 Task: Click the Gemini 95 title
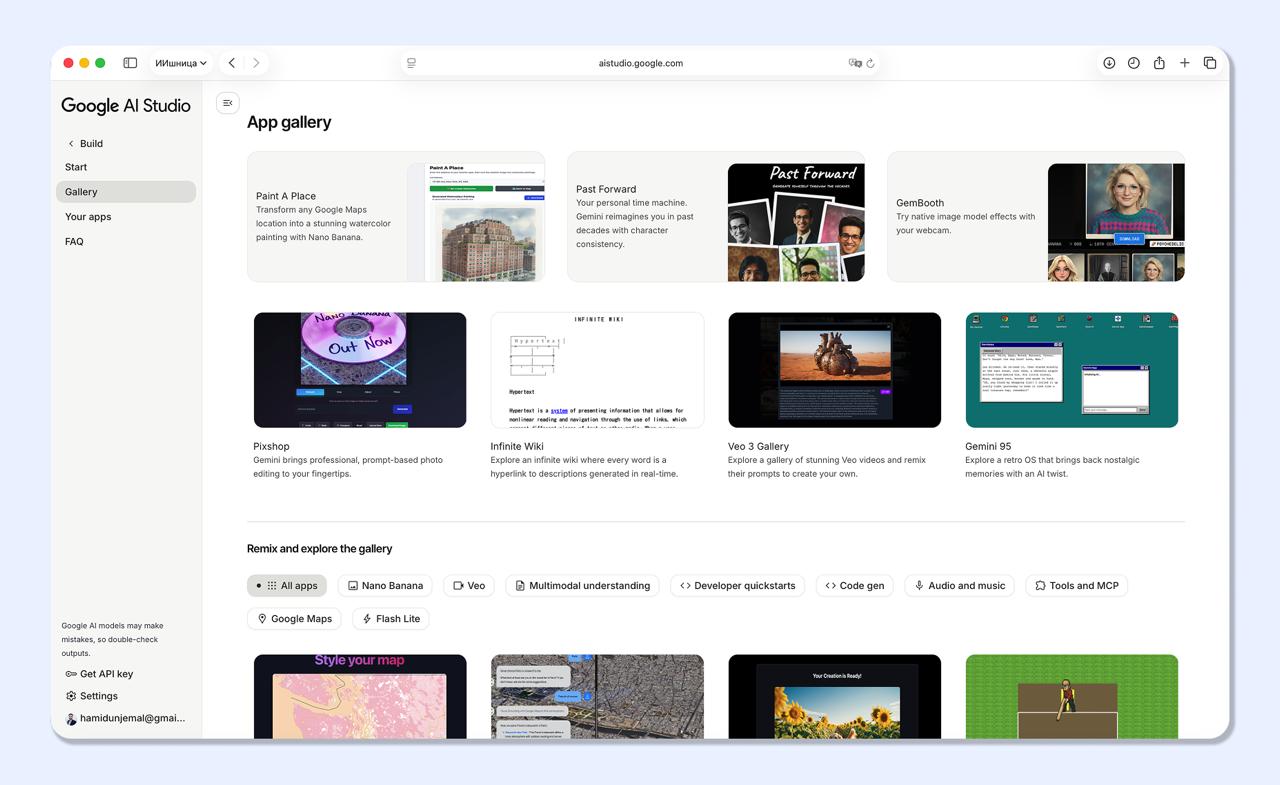click(x=988, y=447)
